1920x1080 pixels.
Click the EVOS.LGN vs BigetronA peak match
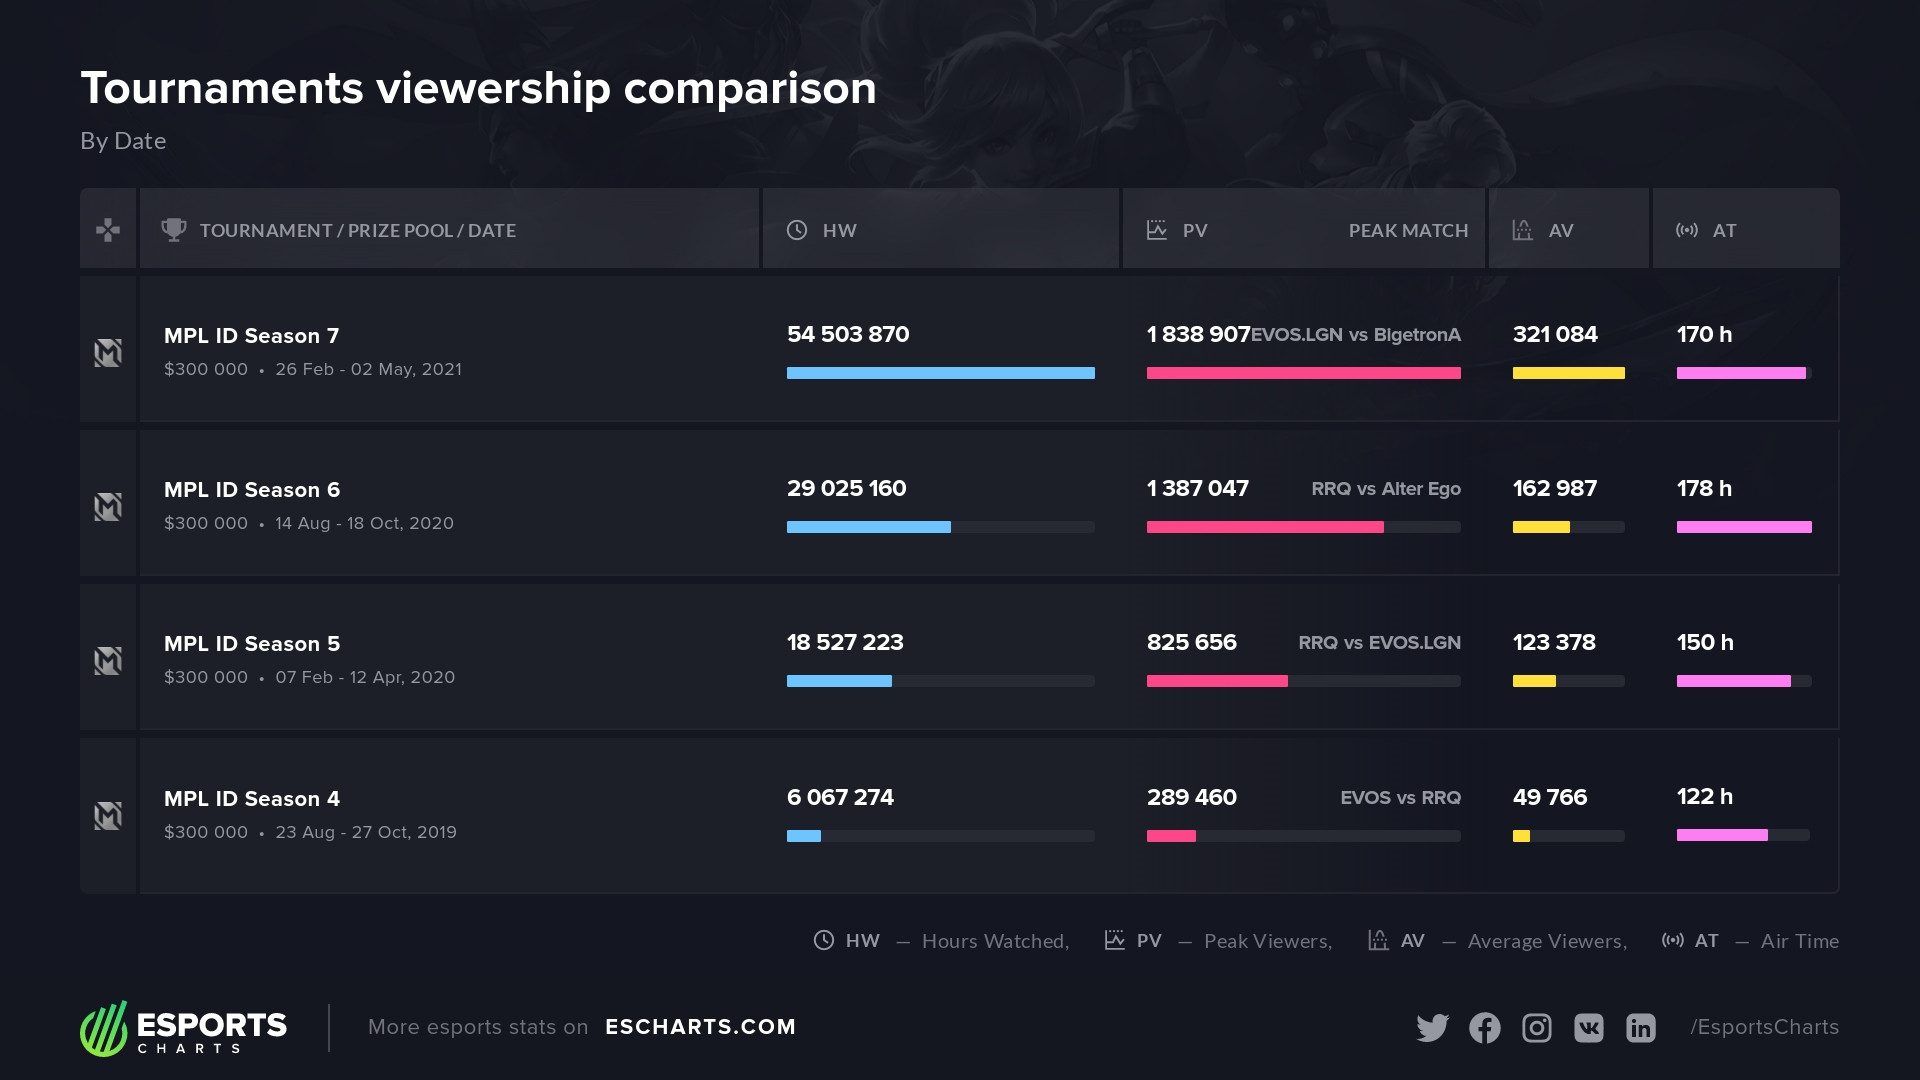coord(1356,335)
